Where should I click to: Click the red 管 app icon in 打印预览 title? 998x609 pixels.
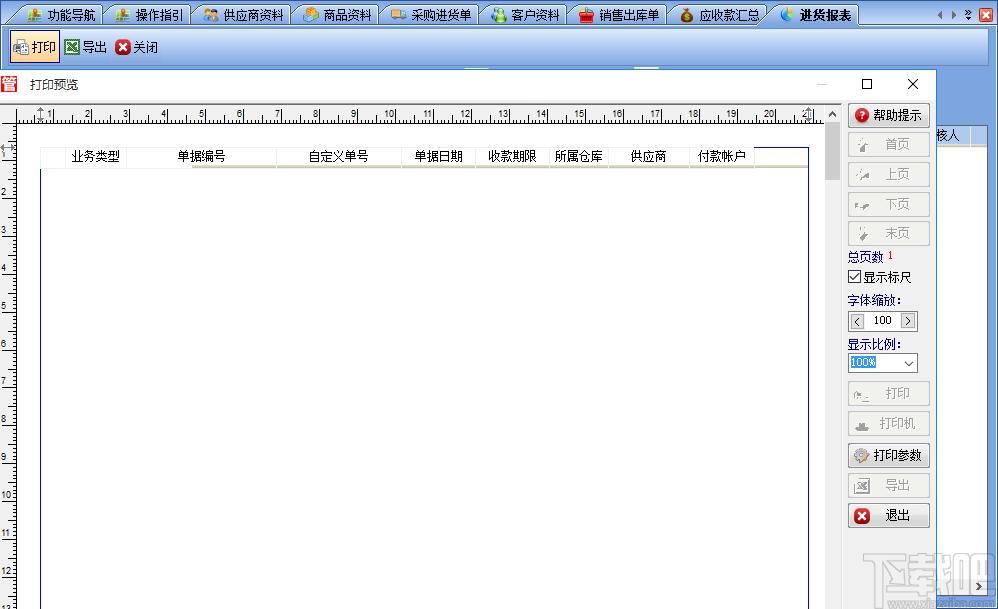(x=9, y=84)
